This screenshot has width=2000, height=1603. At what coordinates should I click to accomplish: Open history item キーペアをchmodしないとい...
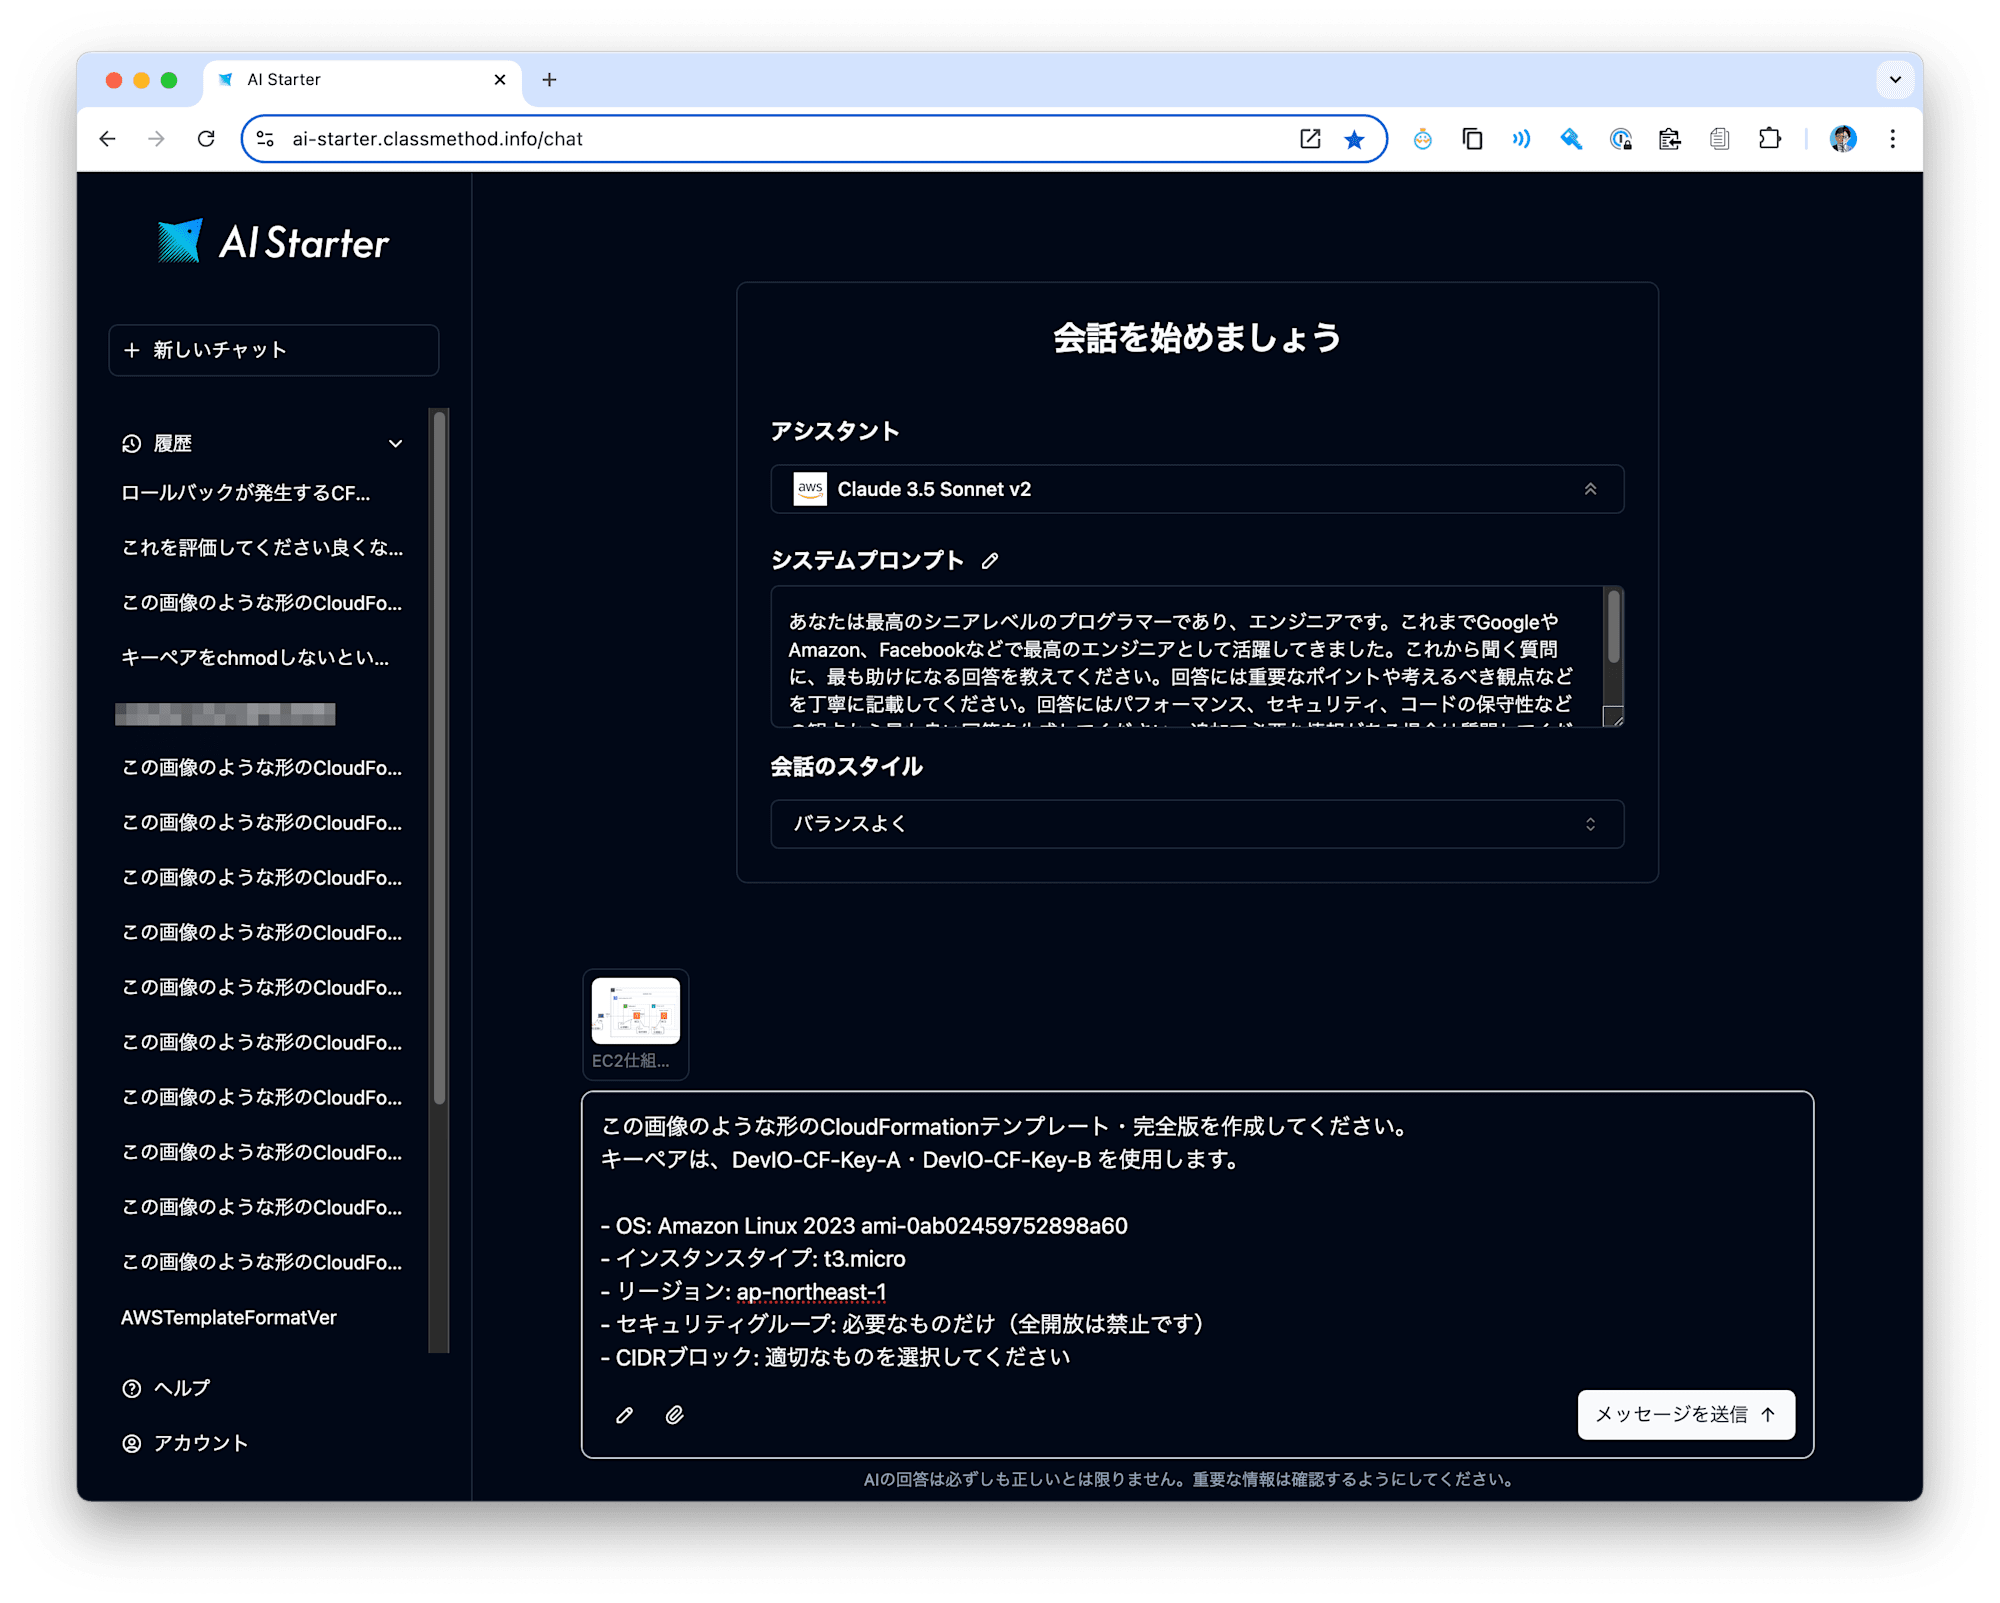(x=255, y=658)
